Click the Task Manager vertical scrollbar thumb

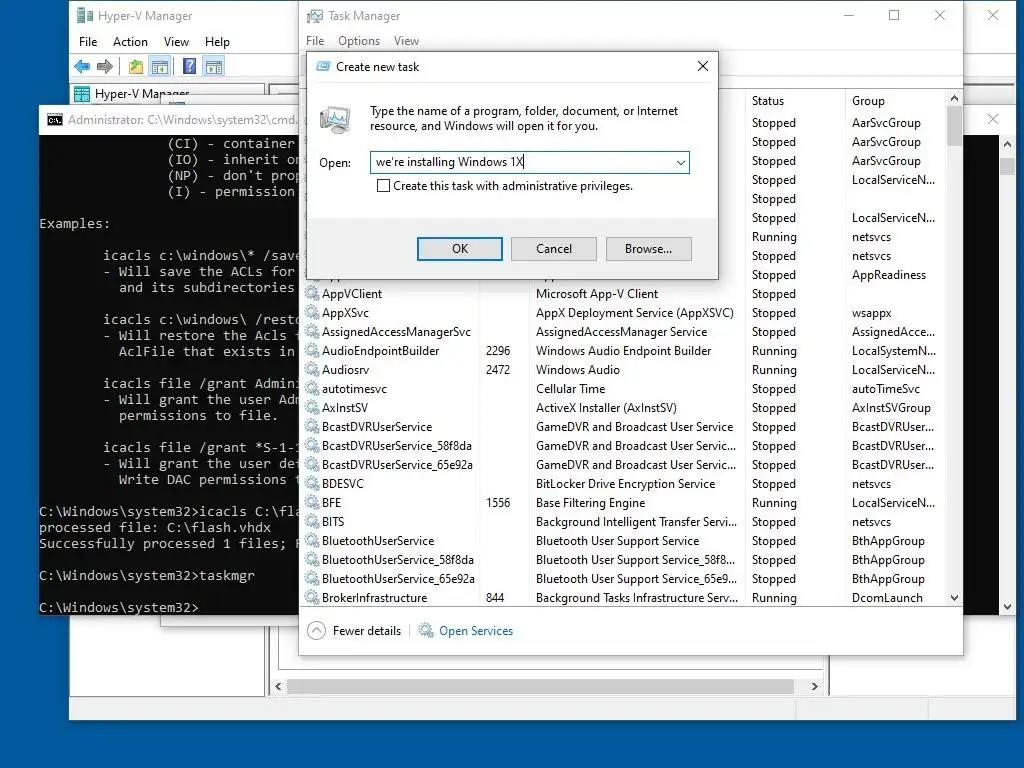[x=954, y=125]
